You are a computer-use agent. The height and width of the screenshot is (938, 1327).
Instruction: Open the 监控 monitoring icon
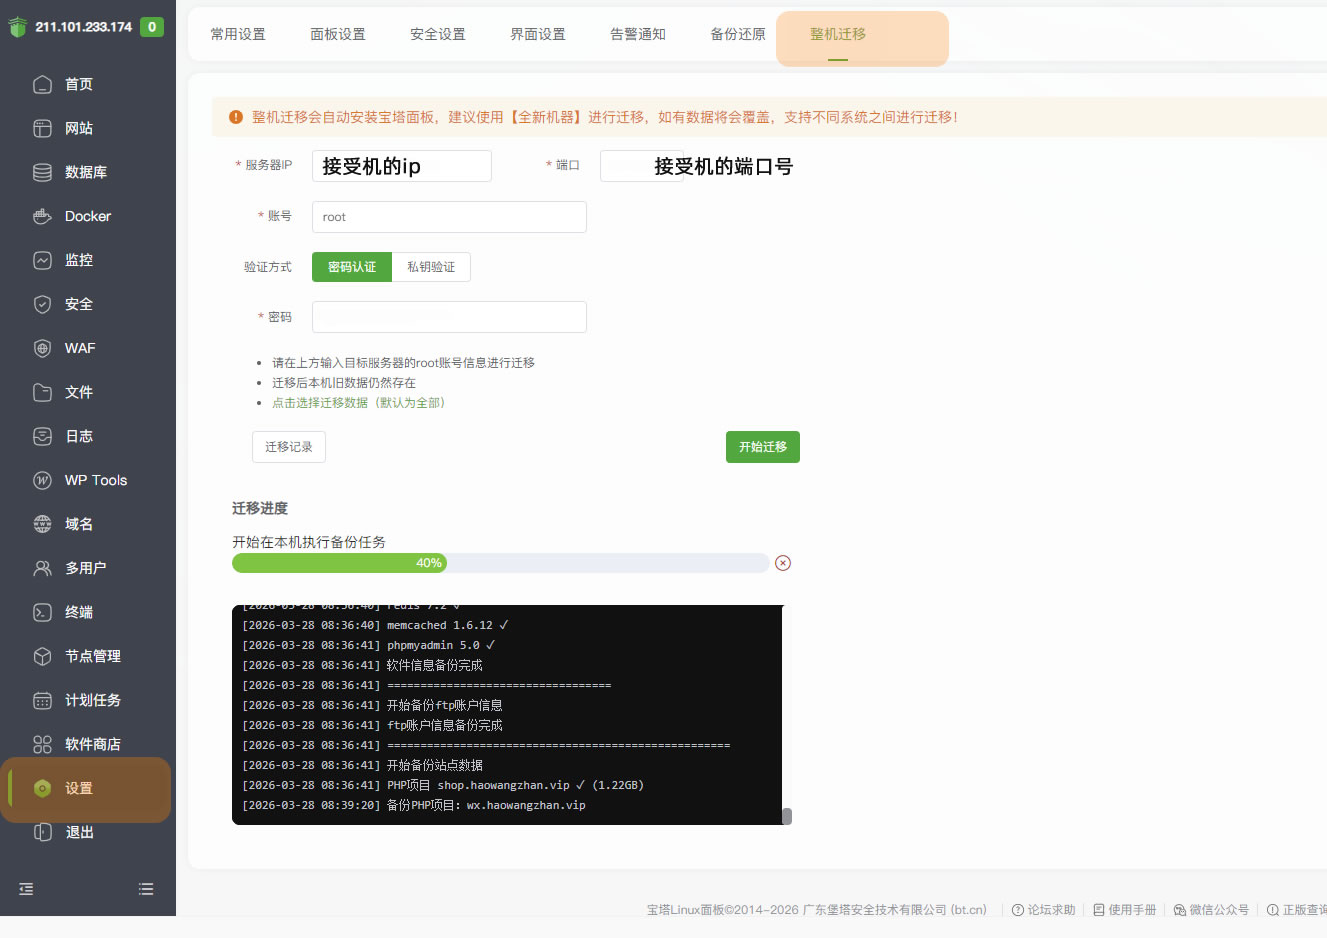pyautogui.click(x=42, y=260)
